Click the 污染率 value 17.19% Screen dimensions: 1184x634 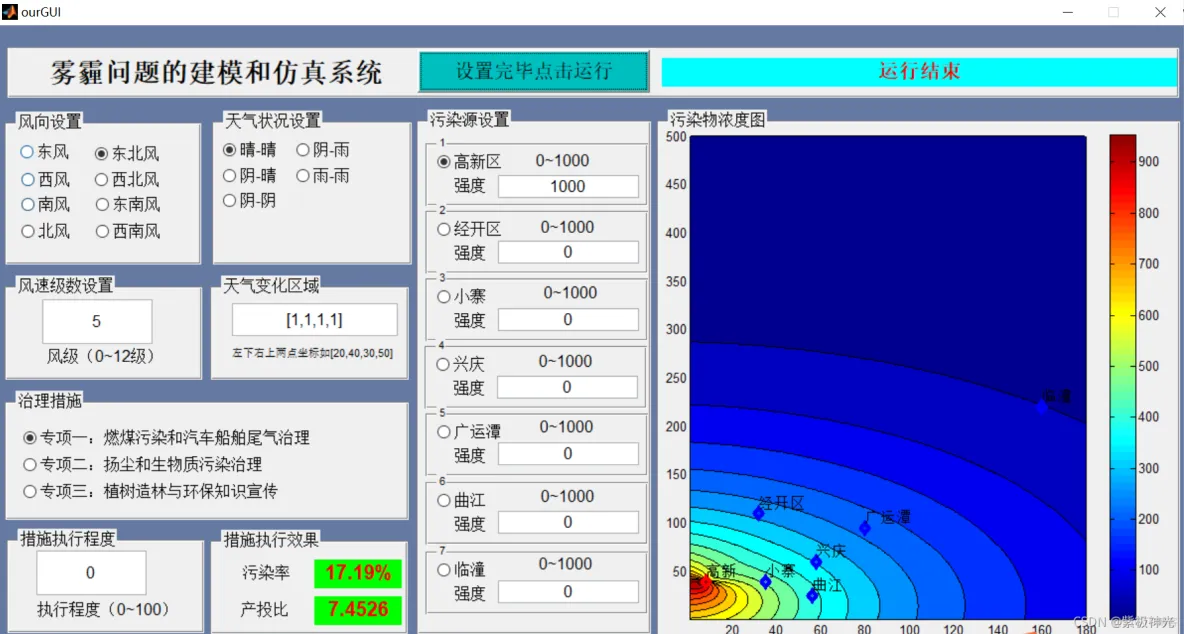(x=358, y=573)
